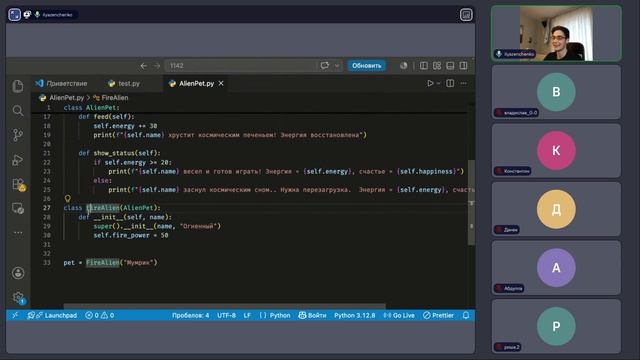
Task: Click the circular icon next to Обновить
Action: click(x=404, y=66)
